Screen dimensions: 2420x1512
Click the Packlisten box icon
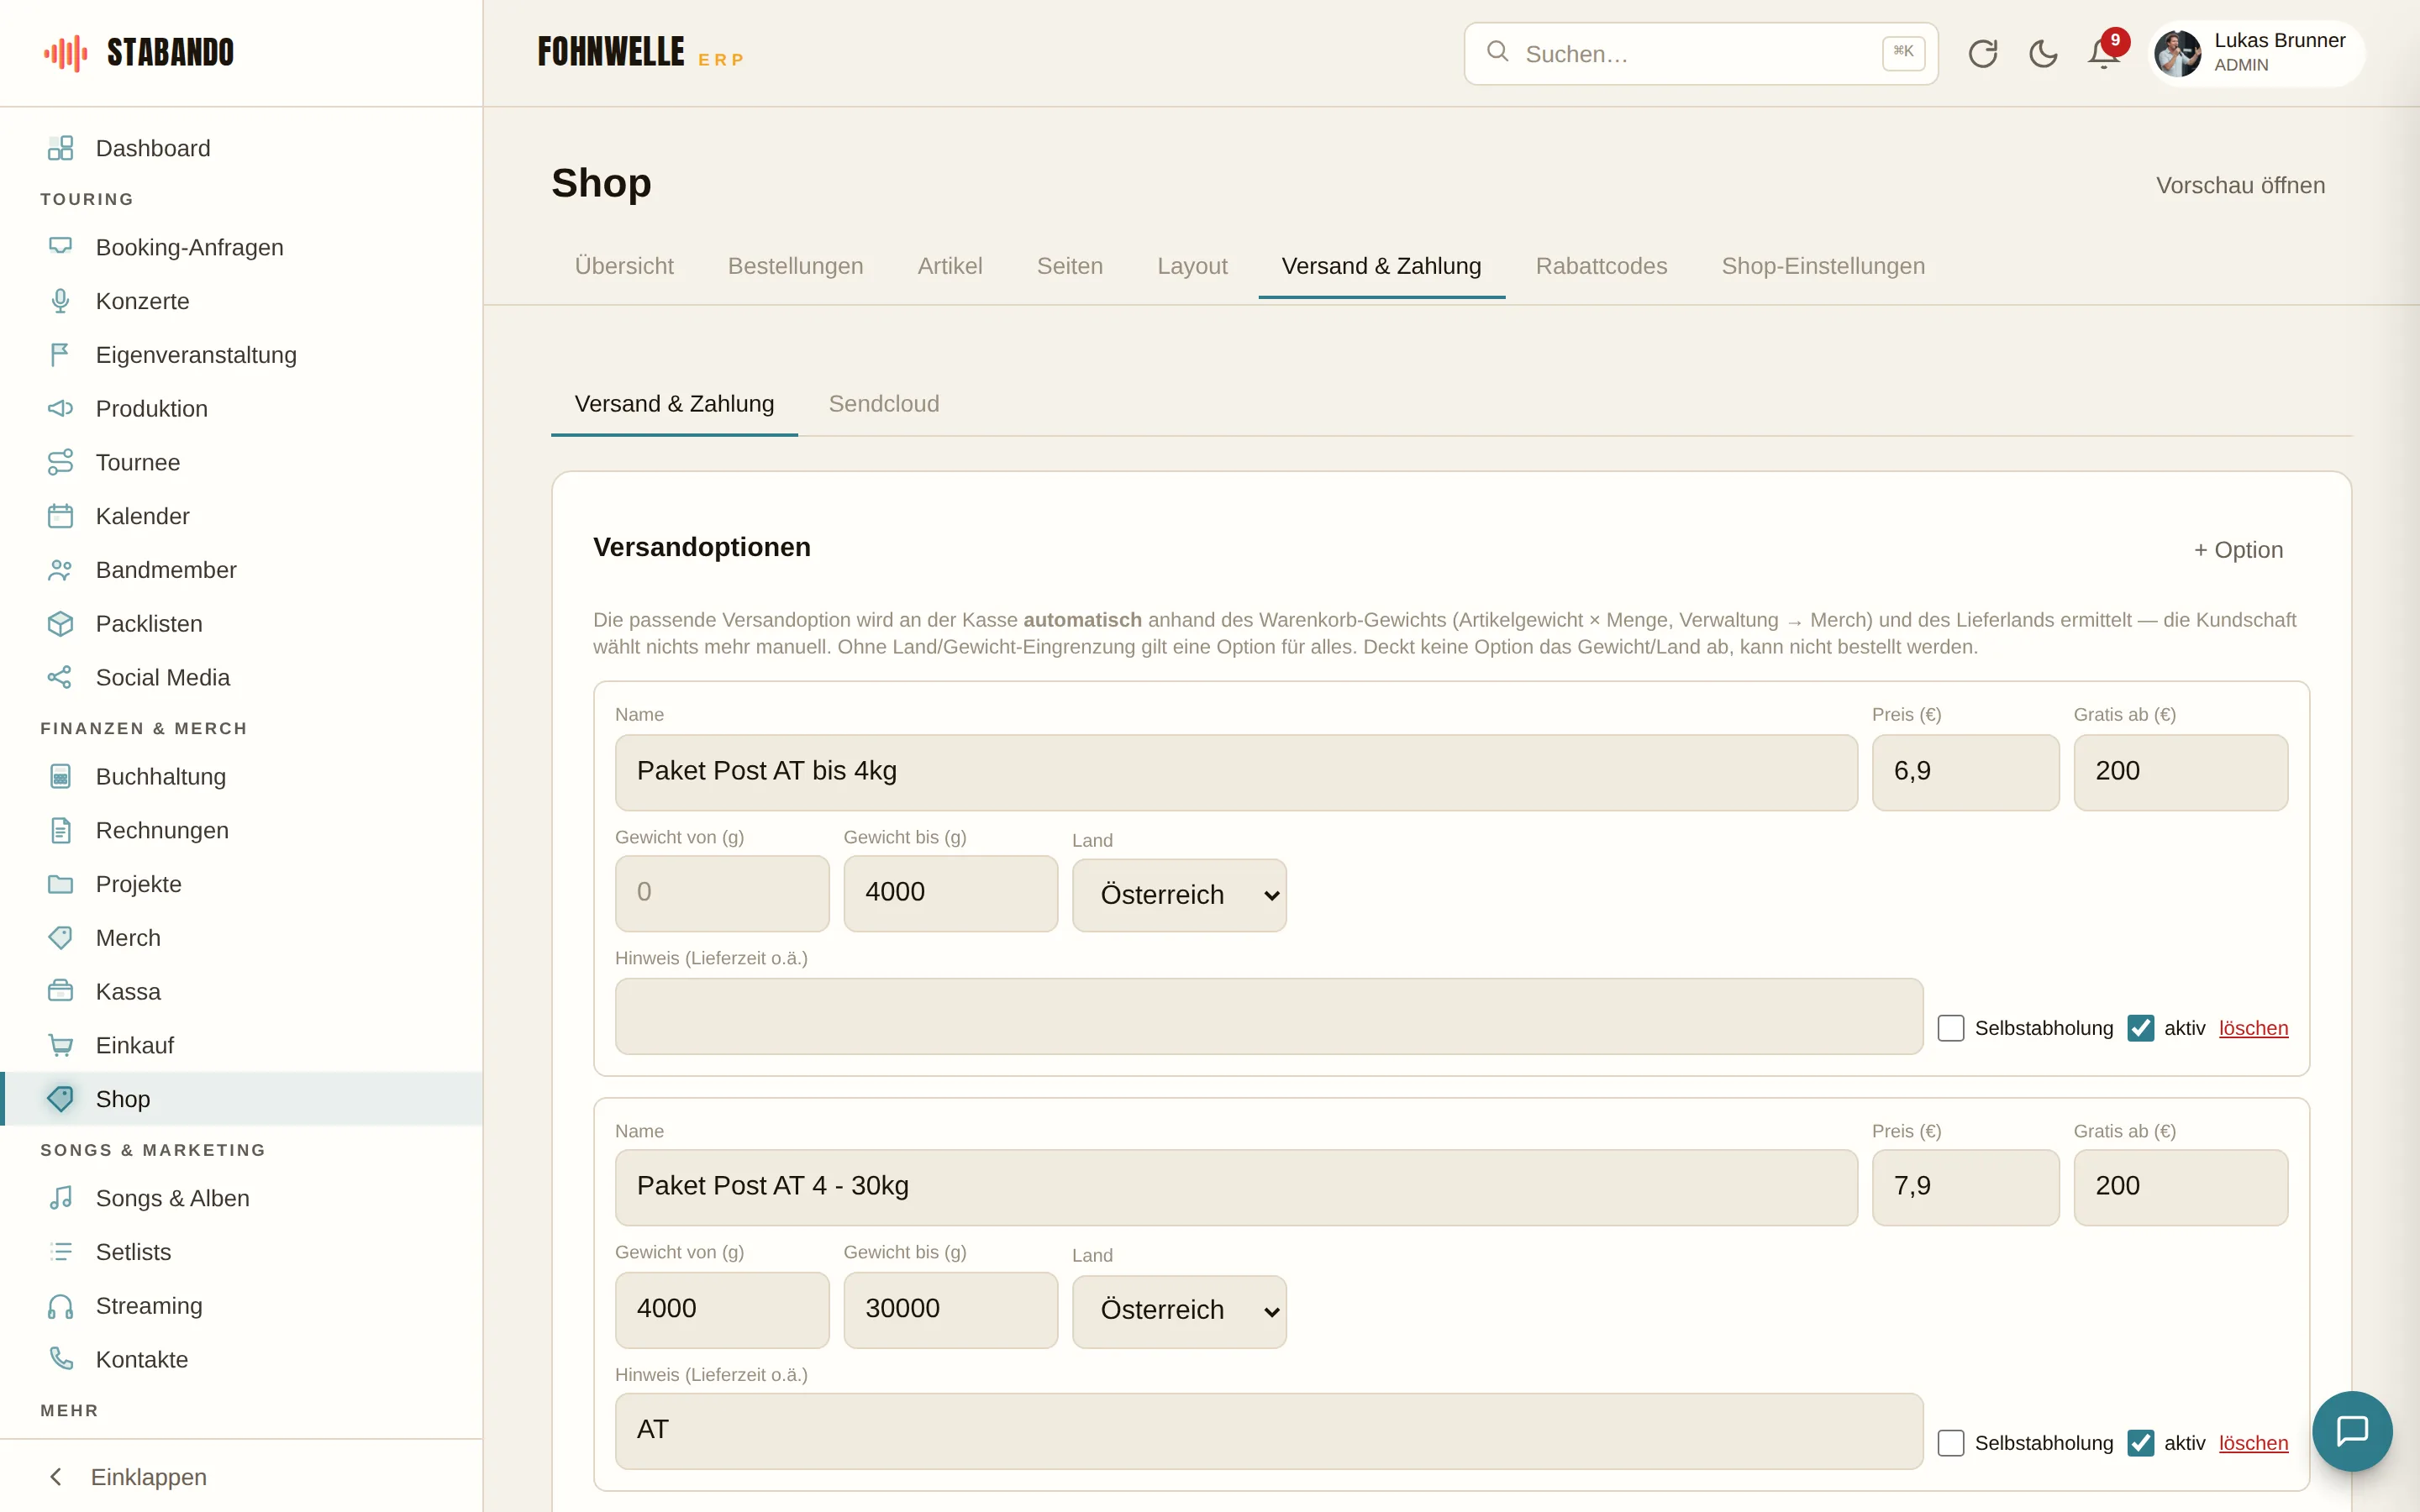click(60, 624)
